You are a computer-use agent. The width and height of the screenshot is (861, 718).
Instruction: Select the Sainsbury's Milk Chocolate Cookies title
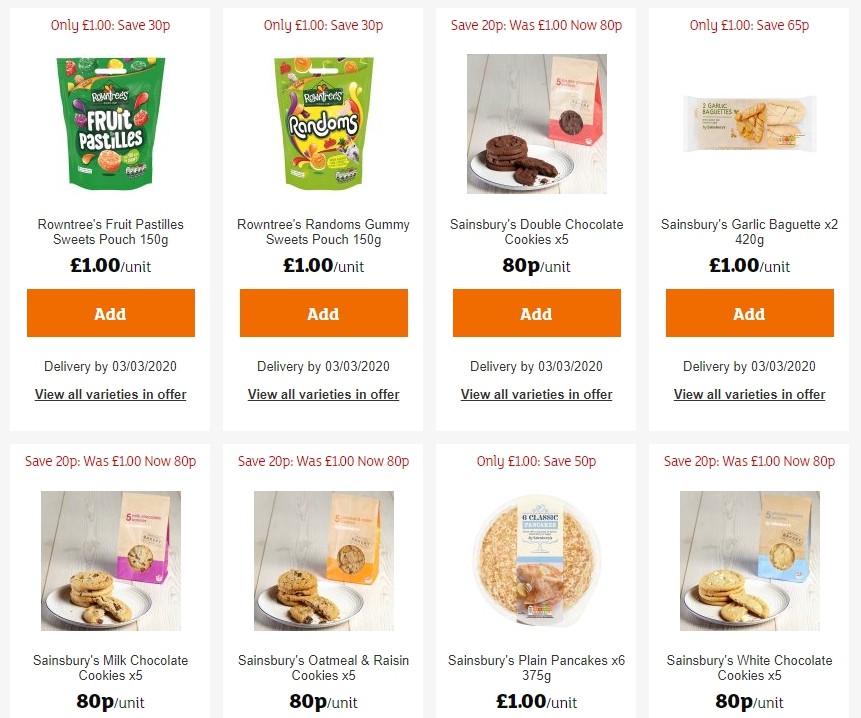(x=110, y=668)
